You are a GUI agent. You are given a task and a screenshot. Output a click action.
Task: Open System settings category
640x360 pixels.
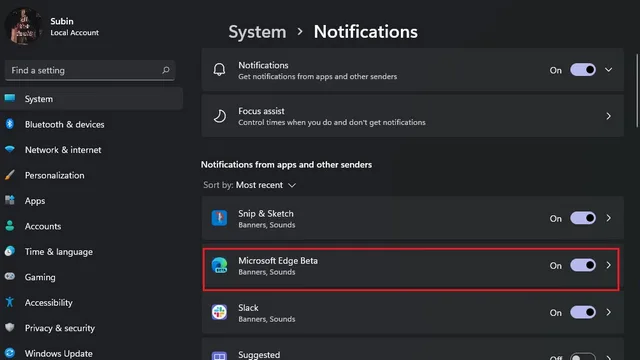[x=91, y=99]
